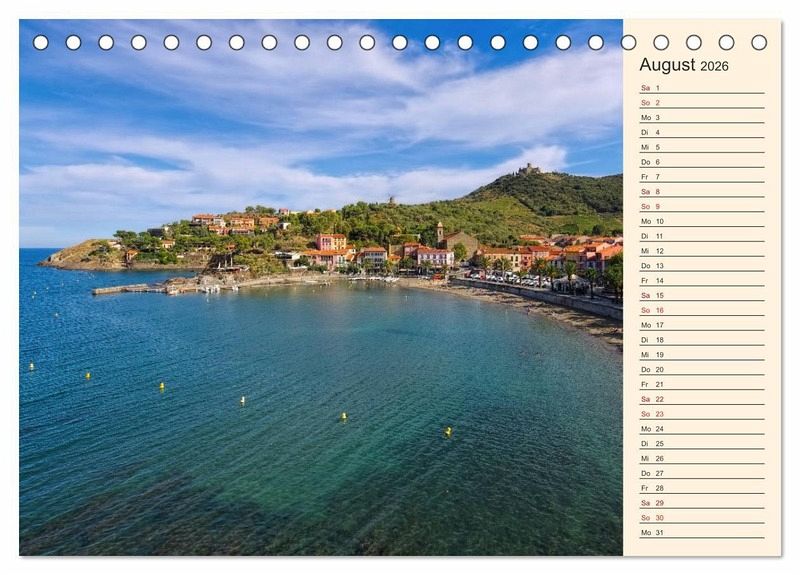Select the So 9 calendar row
This screenshot has width=800, height=575.
[x=702, y=206]
